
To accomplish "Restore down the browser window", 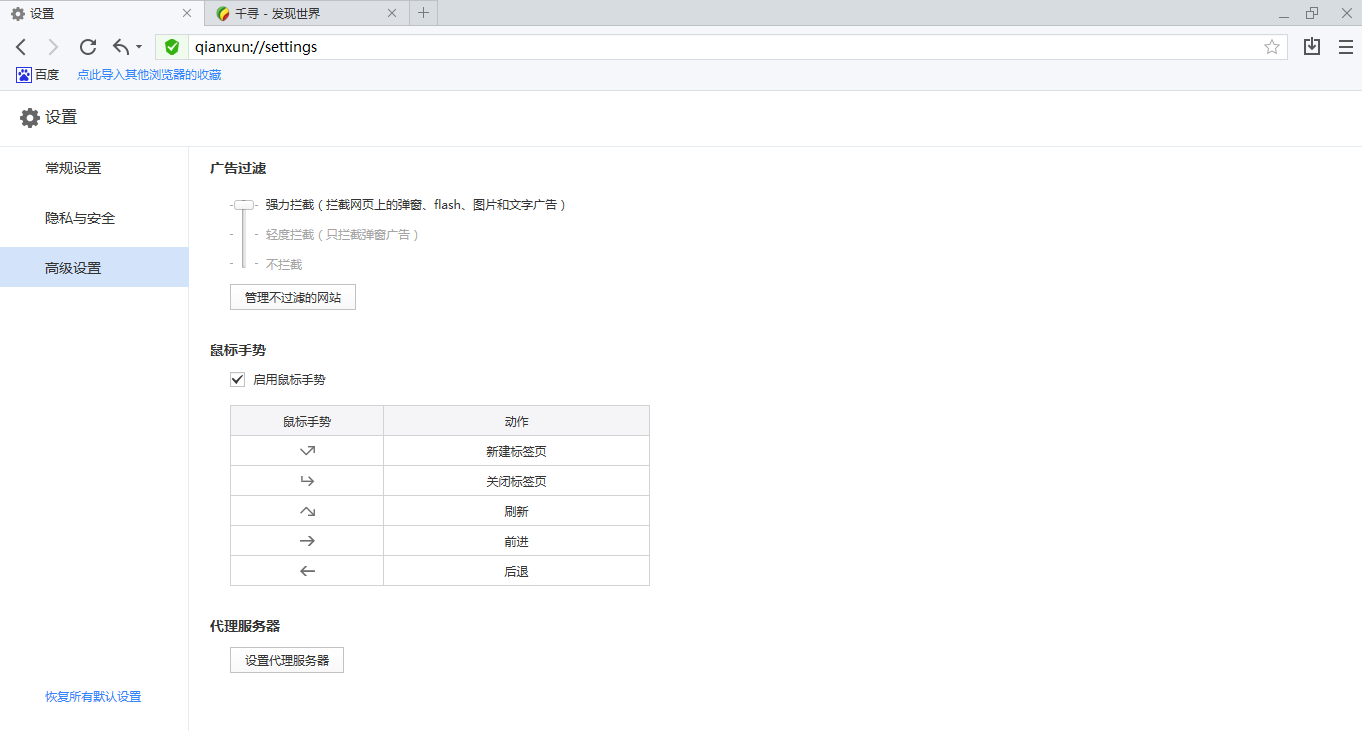I will point(1313,13).
